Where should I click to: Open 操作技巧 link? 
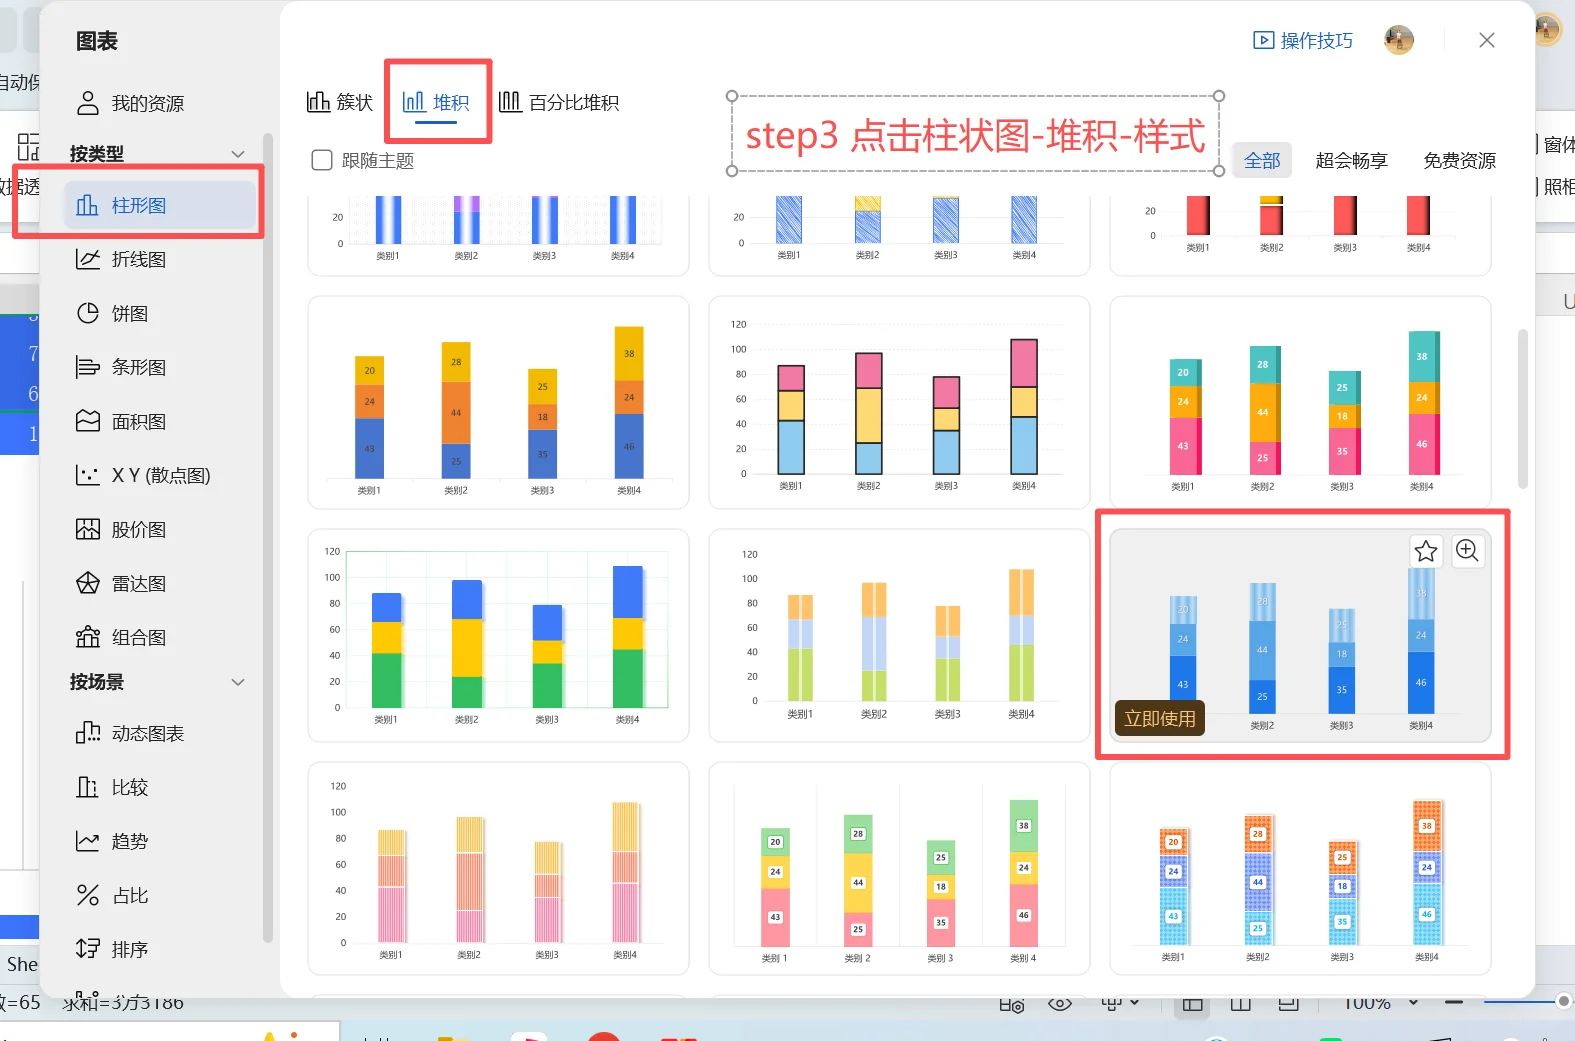[1303, 40]
